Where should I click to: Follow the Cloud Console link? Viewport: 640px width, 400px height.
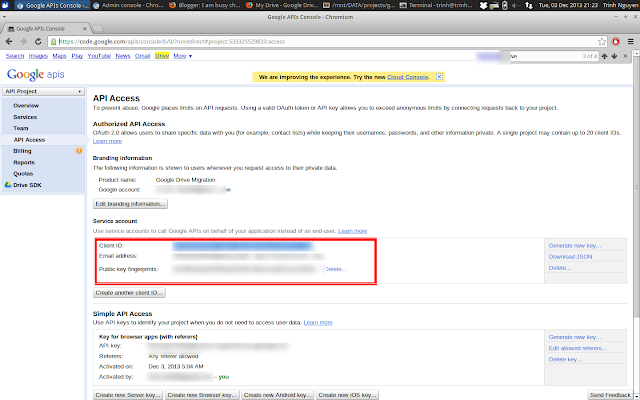click(408, 77)
